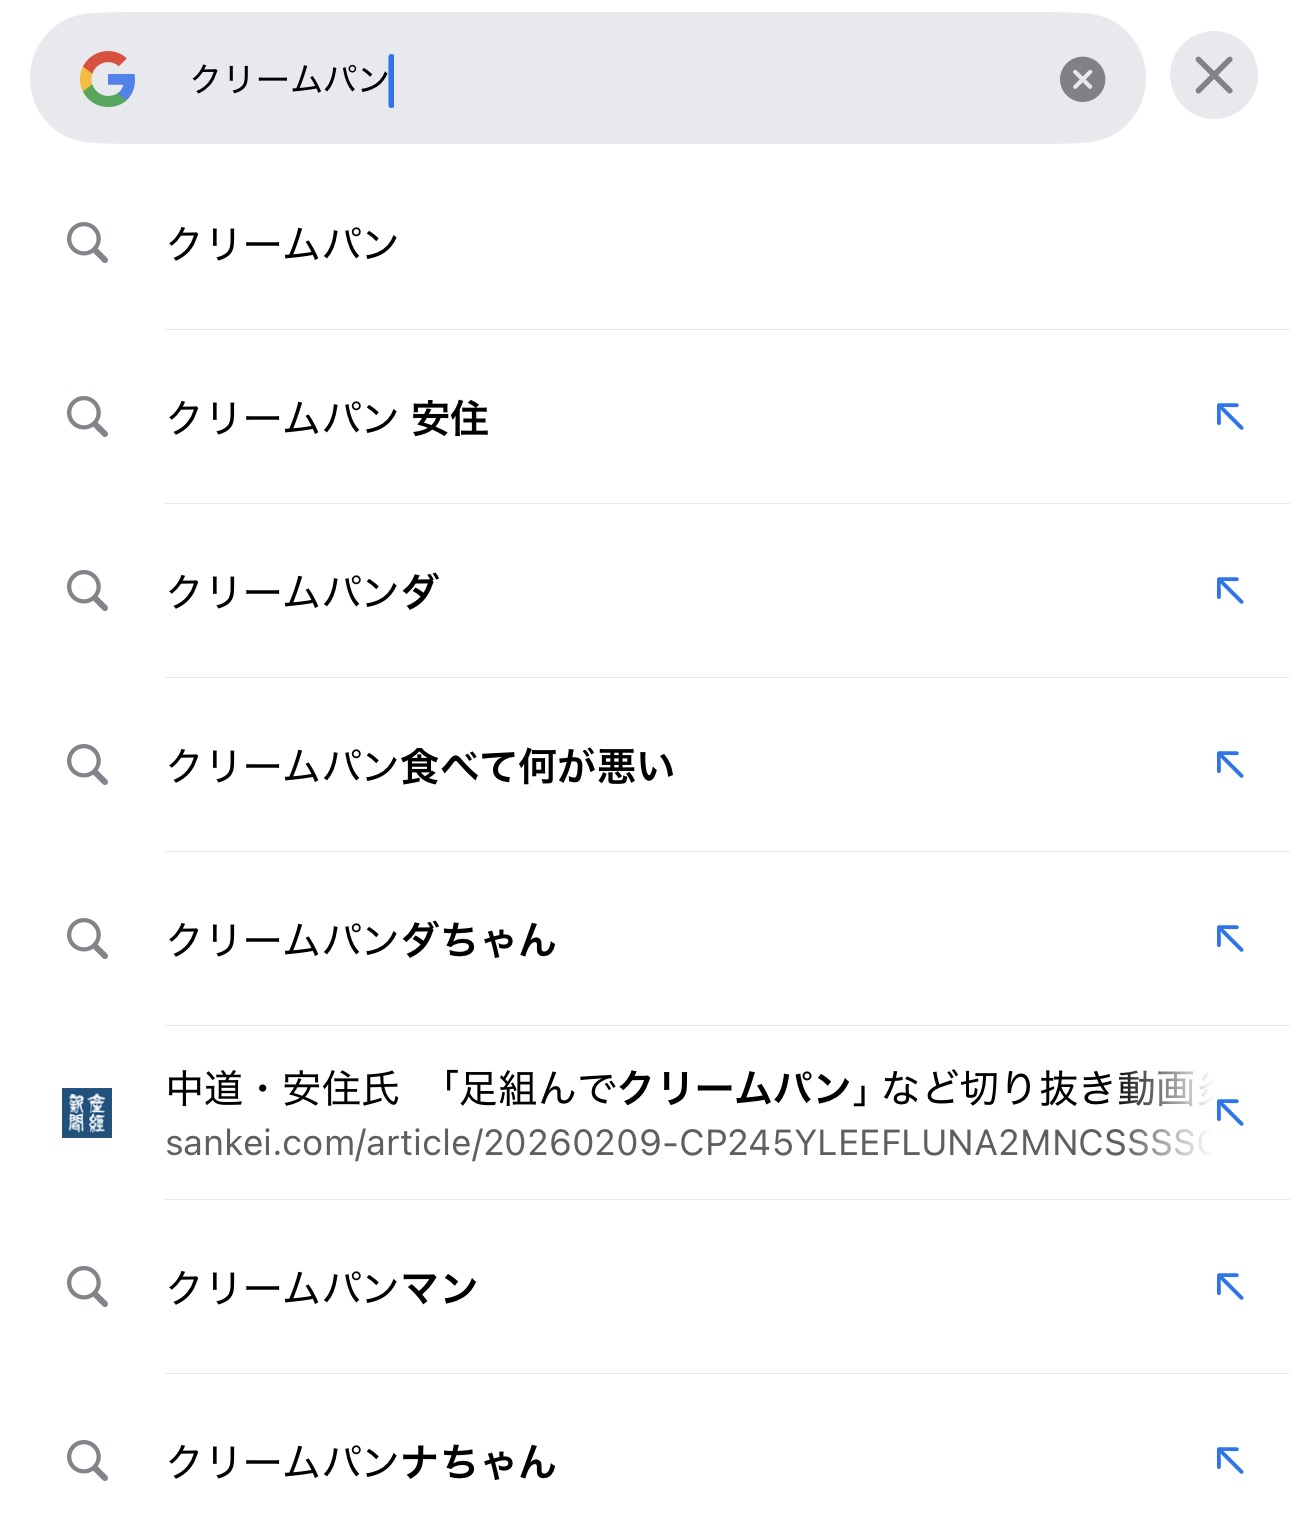1290x1540 pixels.
Task: Search for クリームパン食べて何が悪い
Action: 420,766
